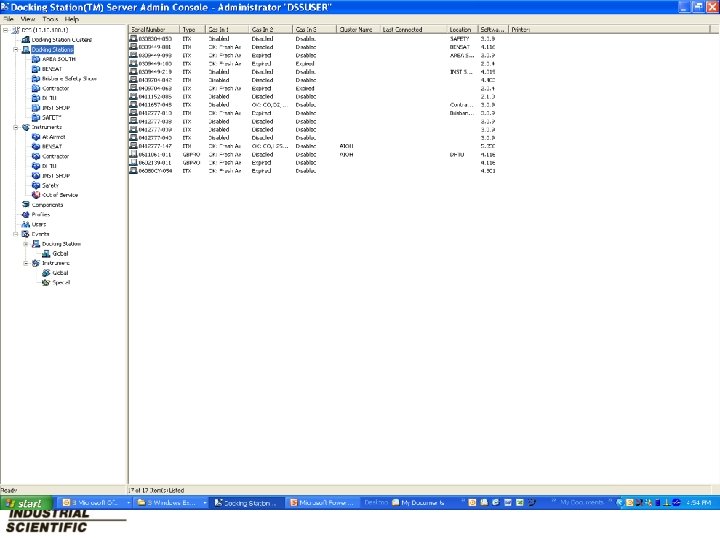Collapse the Instruments tree branch
This screenshot has width=720, height=540.
[16, 127]
